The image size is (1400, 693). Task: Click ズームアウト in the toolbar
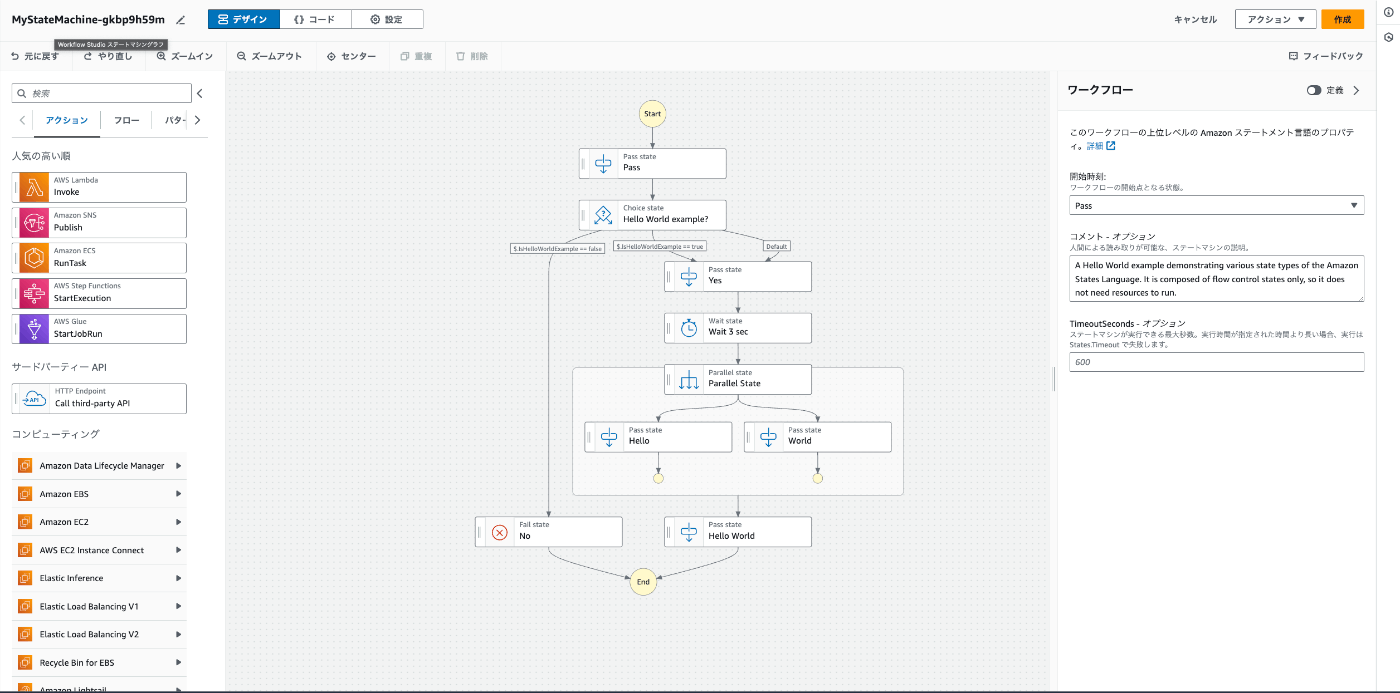[x=269, y=56]
